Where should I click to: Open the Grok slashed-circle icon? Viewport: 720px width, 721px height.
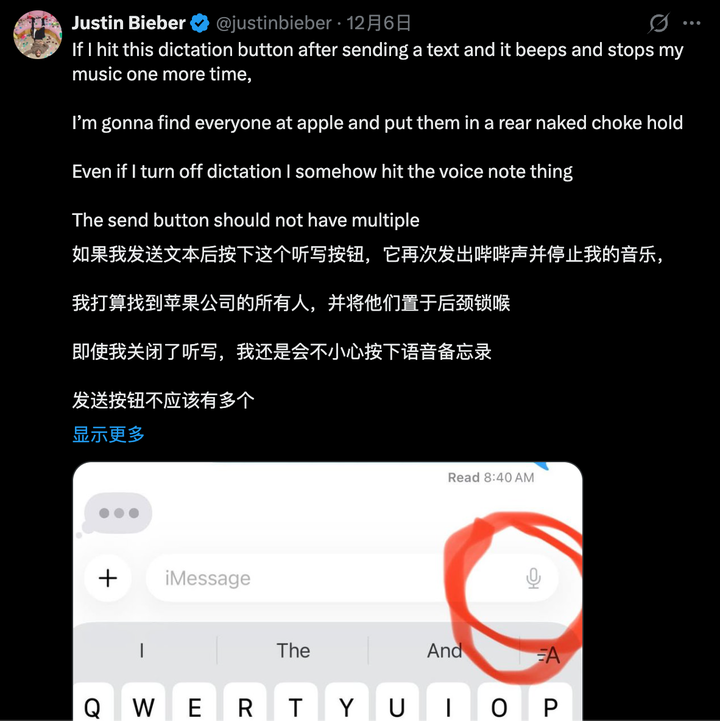[658, 23]
